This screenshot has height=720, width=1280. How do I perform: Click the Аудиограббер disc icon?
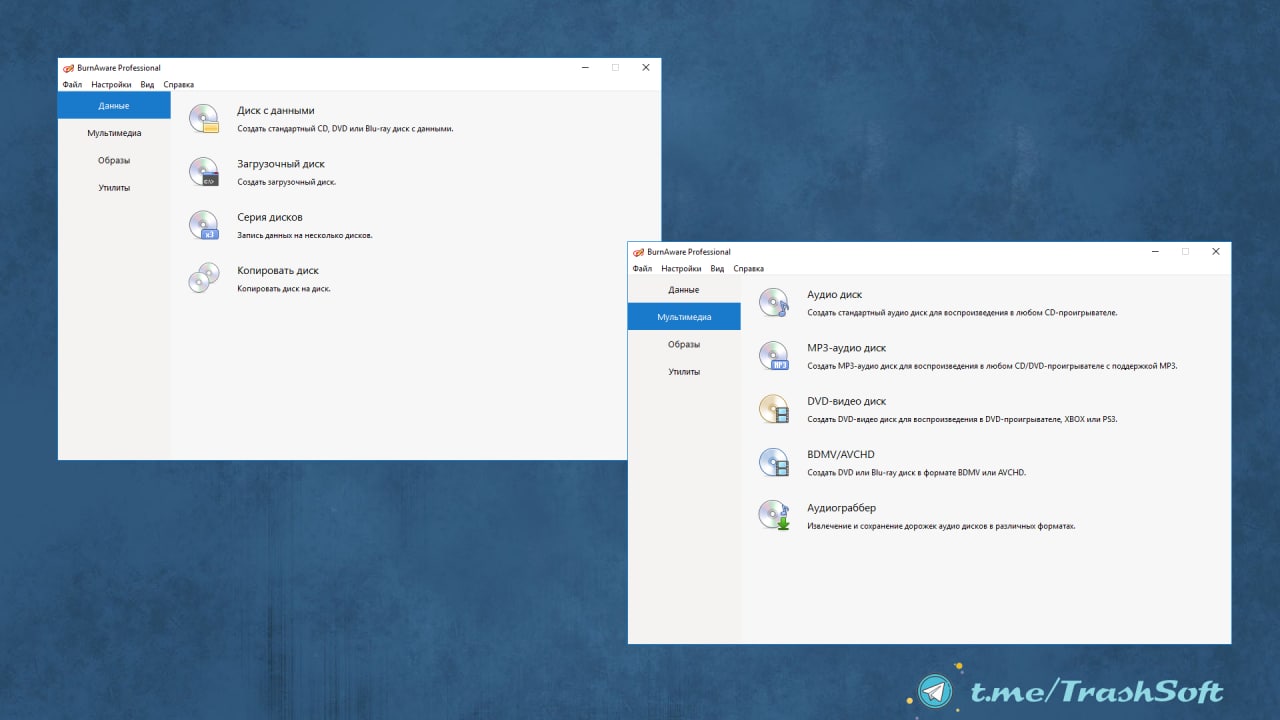click(x=774, y=515)
